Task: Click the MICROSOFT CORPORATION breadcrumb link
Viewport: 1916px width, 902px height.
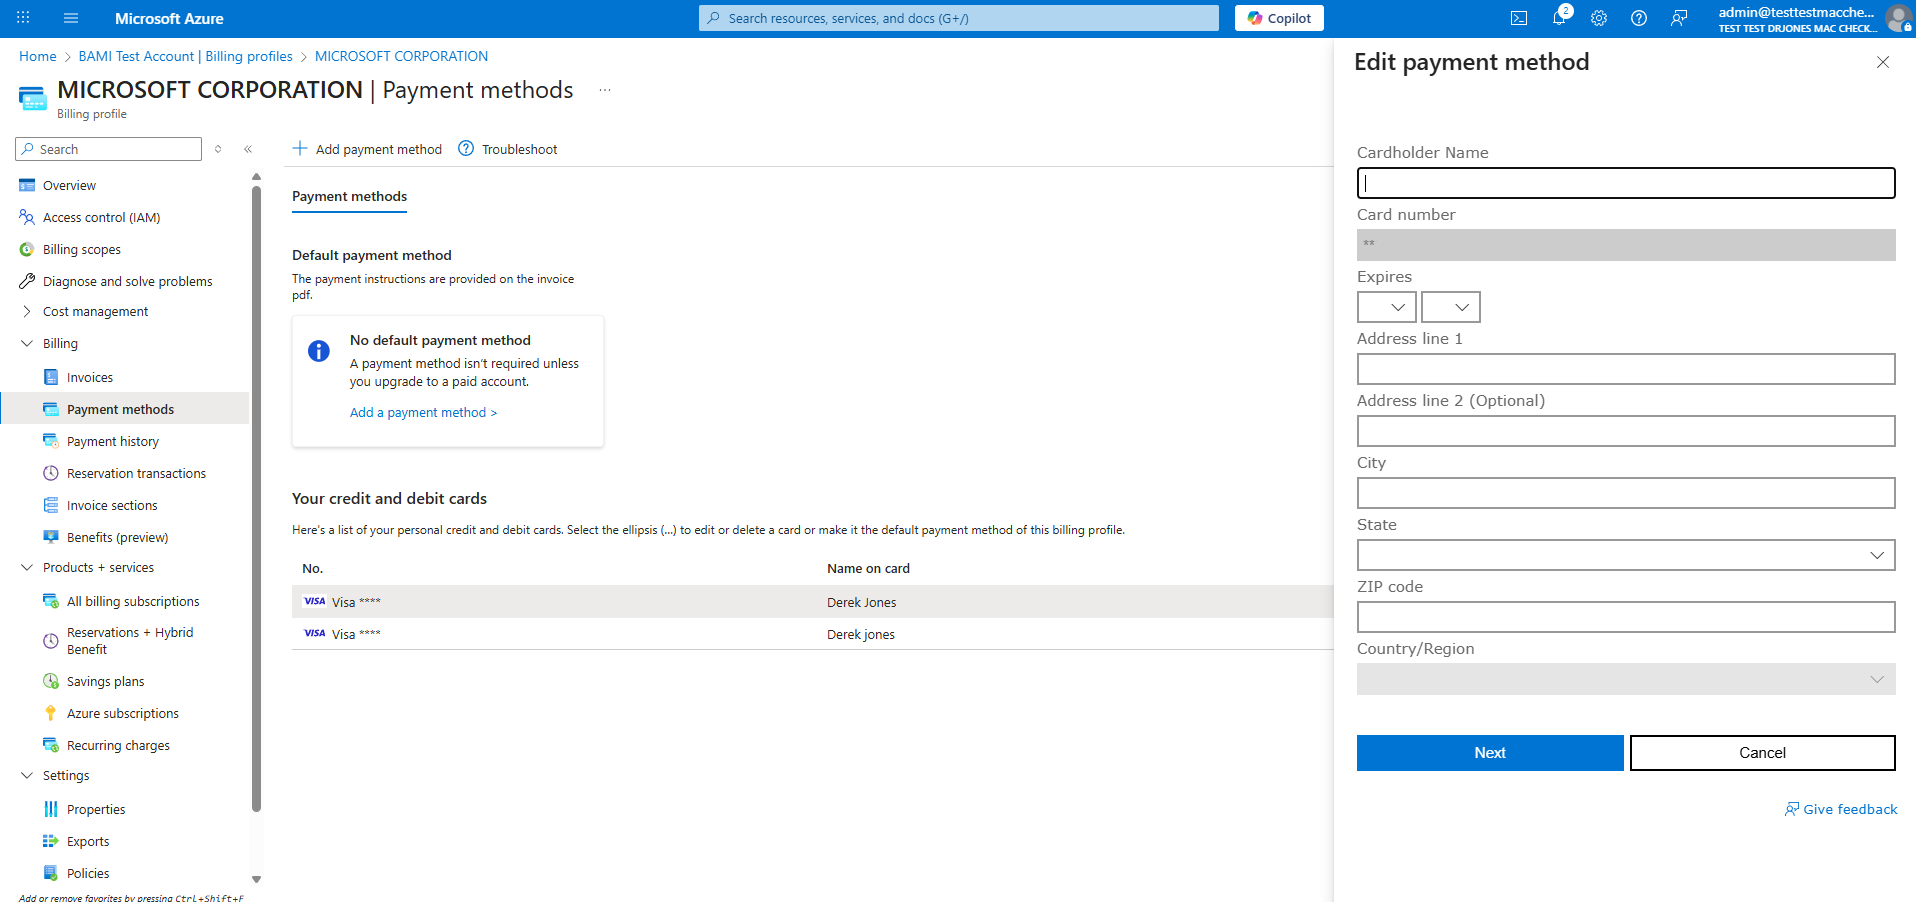Action: 401,56
